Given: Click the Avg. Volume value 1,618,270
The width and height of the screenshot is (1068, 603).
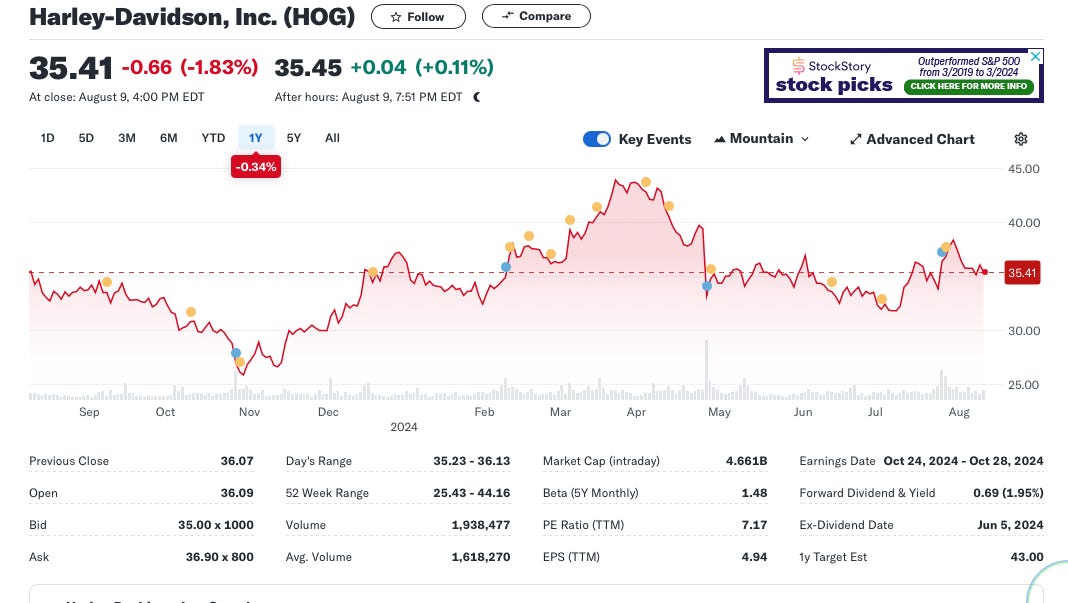Looking at the screenshot, I should pos(481,557).
